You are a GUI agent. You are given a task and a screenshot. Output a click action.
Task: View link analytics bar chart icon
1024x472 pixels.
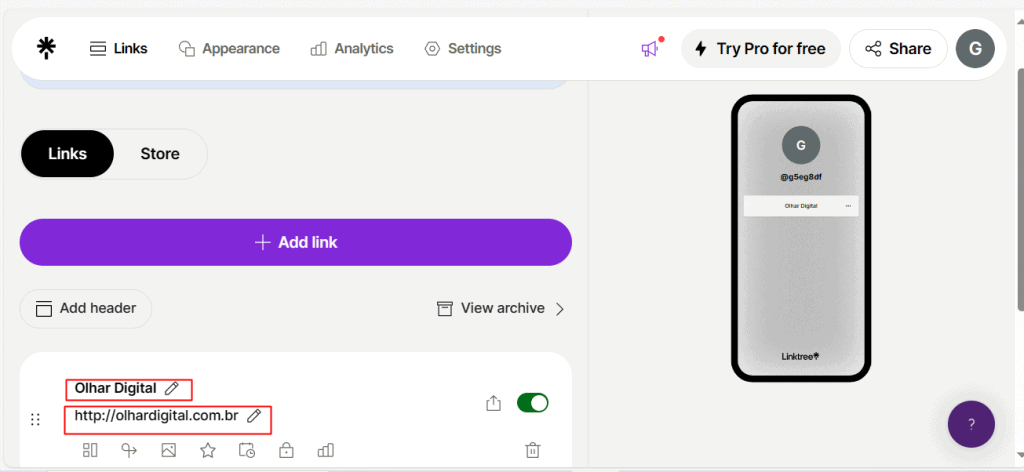(325, 450)
